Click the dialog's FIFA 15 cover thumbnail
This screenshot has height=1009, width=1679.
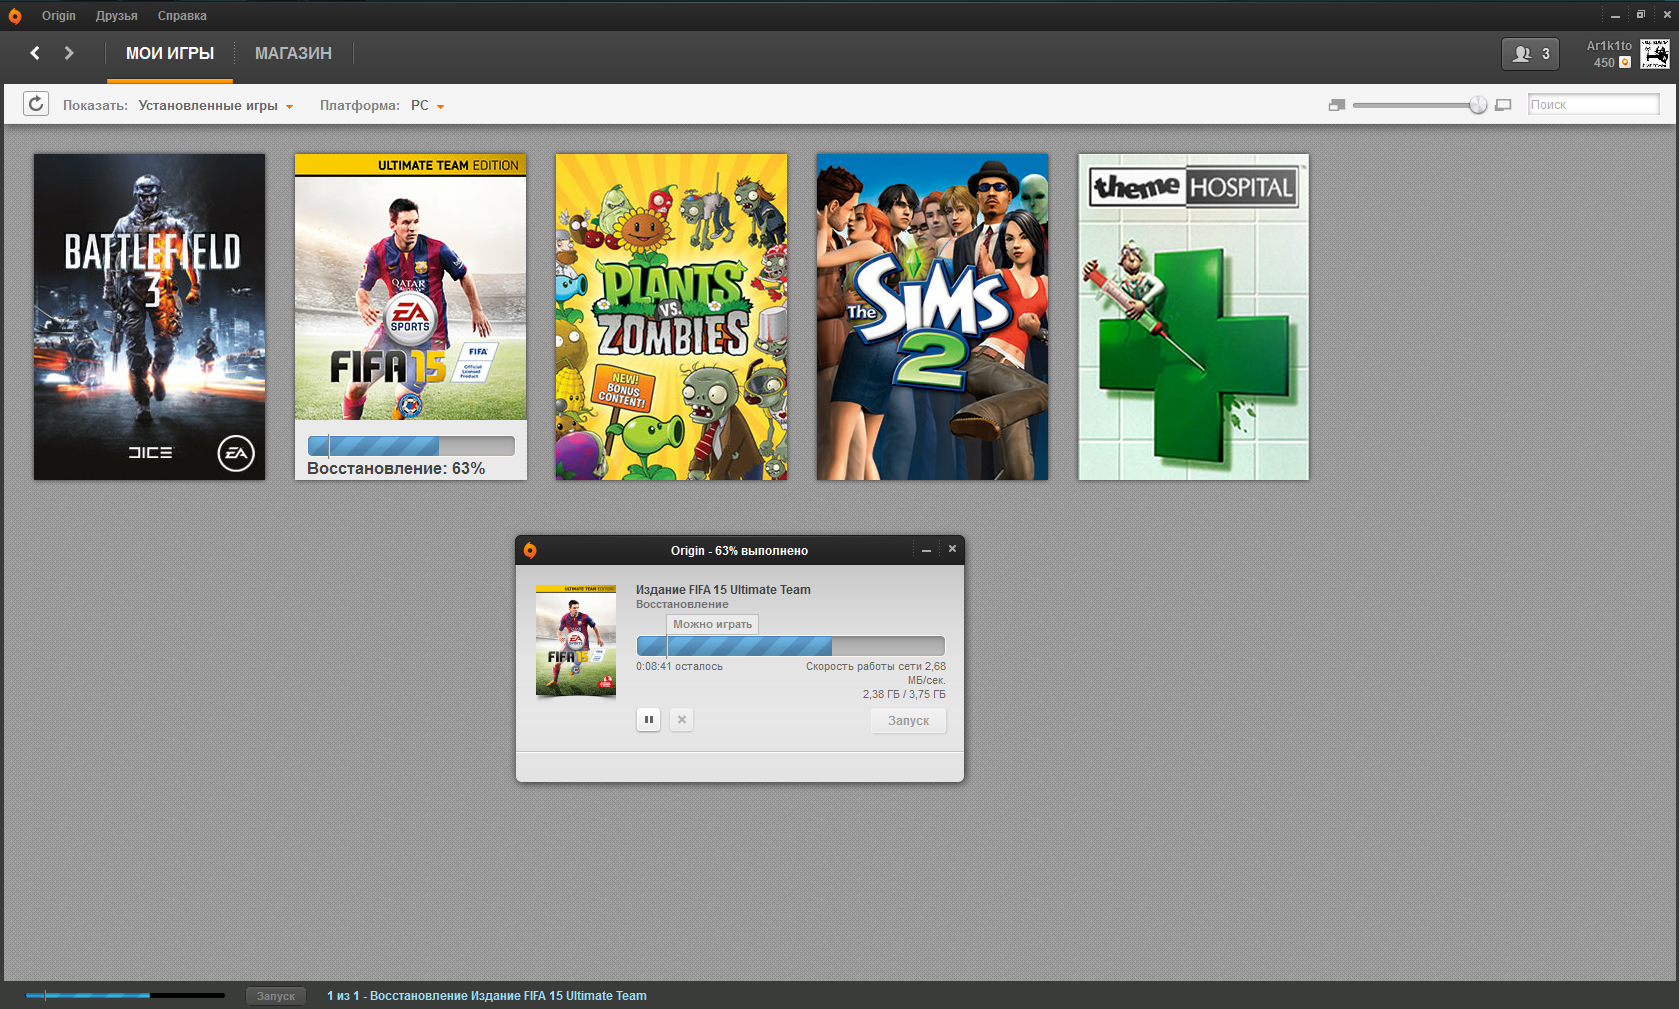point(576,640)
